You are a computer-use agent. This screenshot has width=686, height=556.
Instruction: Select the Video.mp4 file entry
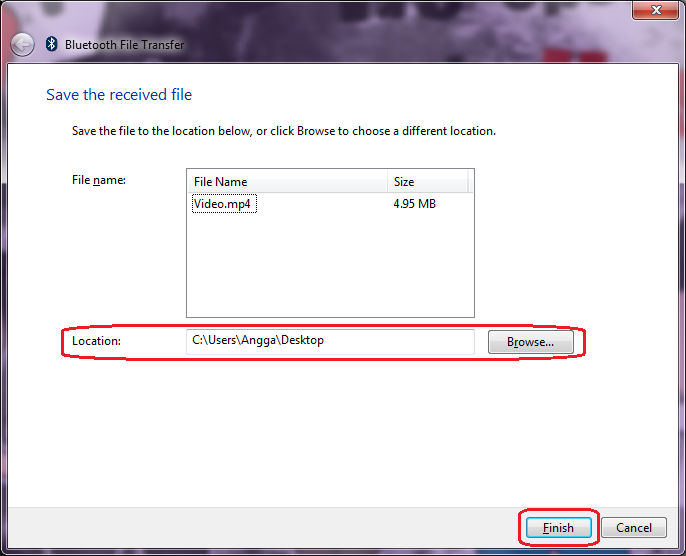point(224,204)
